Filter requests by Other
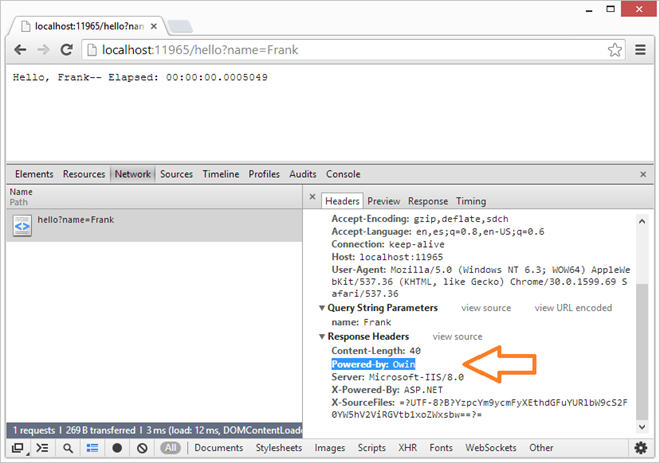 pos(541,448)
